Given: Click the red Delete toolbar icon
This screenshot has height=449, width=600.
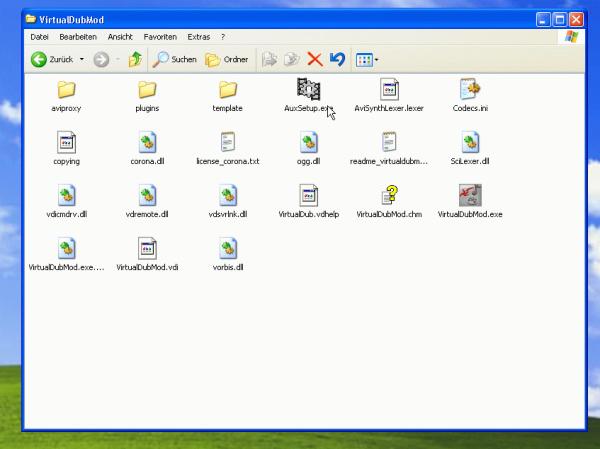Looking at the screenshot, I should click(x=314, y=59).
